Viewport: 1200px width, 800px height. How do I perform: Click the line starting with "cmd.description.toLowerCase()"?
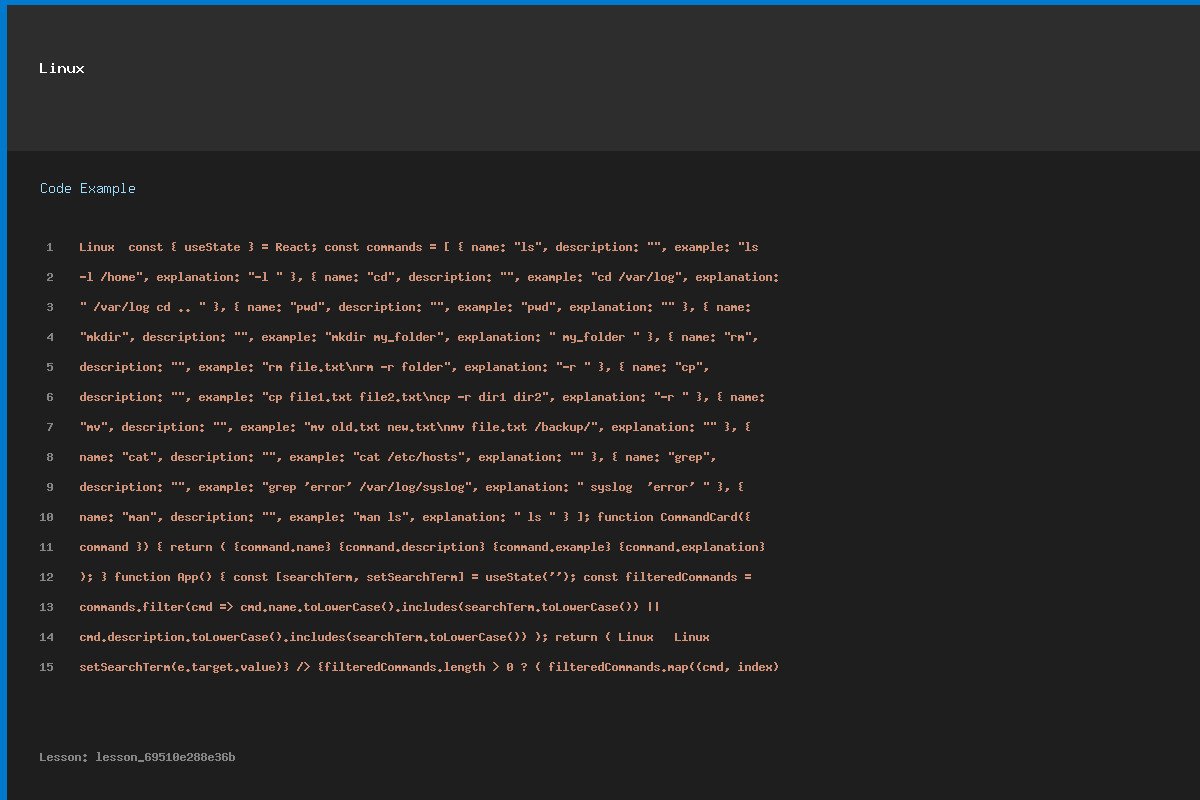(x=394, y=637)
